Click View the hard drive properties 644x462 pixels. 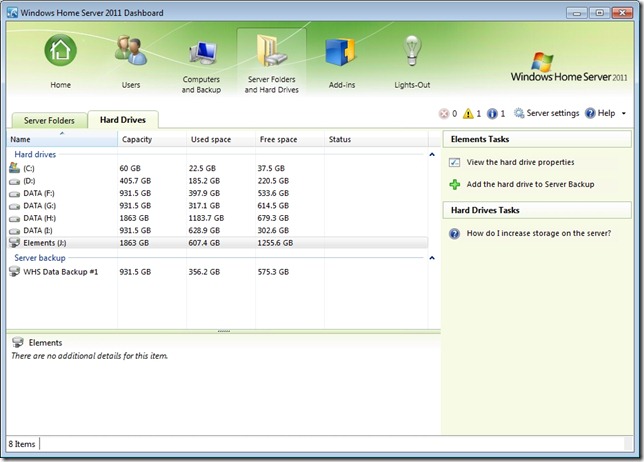point(519,162)
